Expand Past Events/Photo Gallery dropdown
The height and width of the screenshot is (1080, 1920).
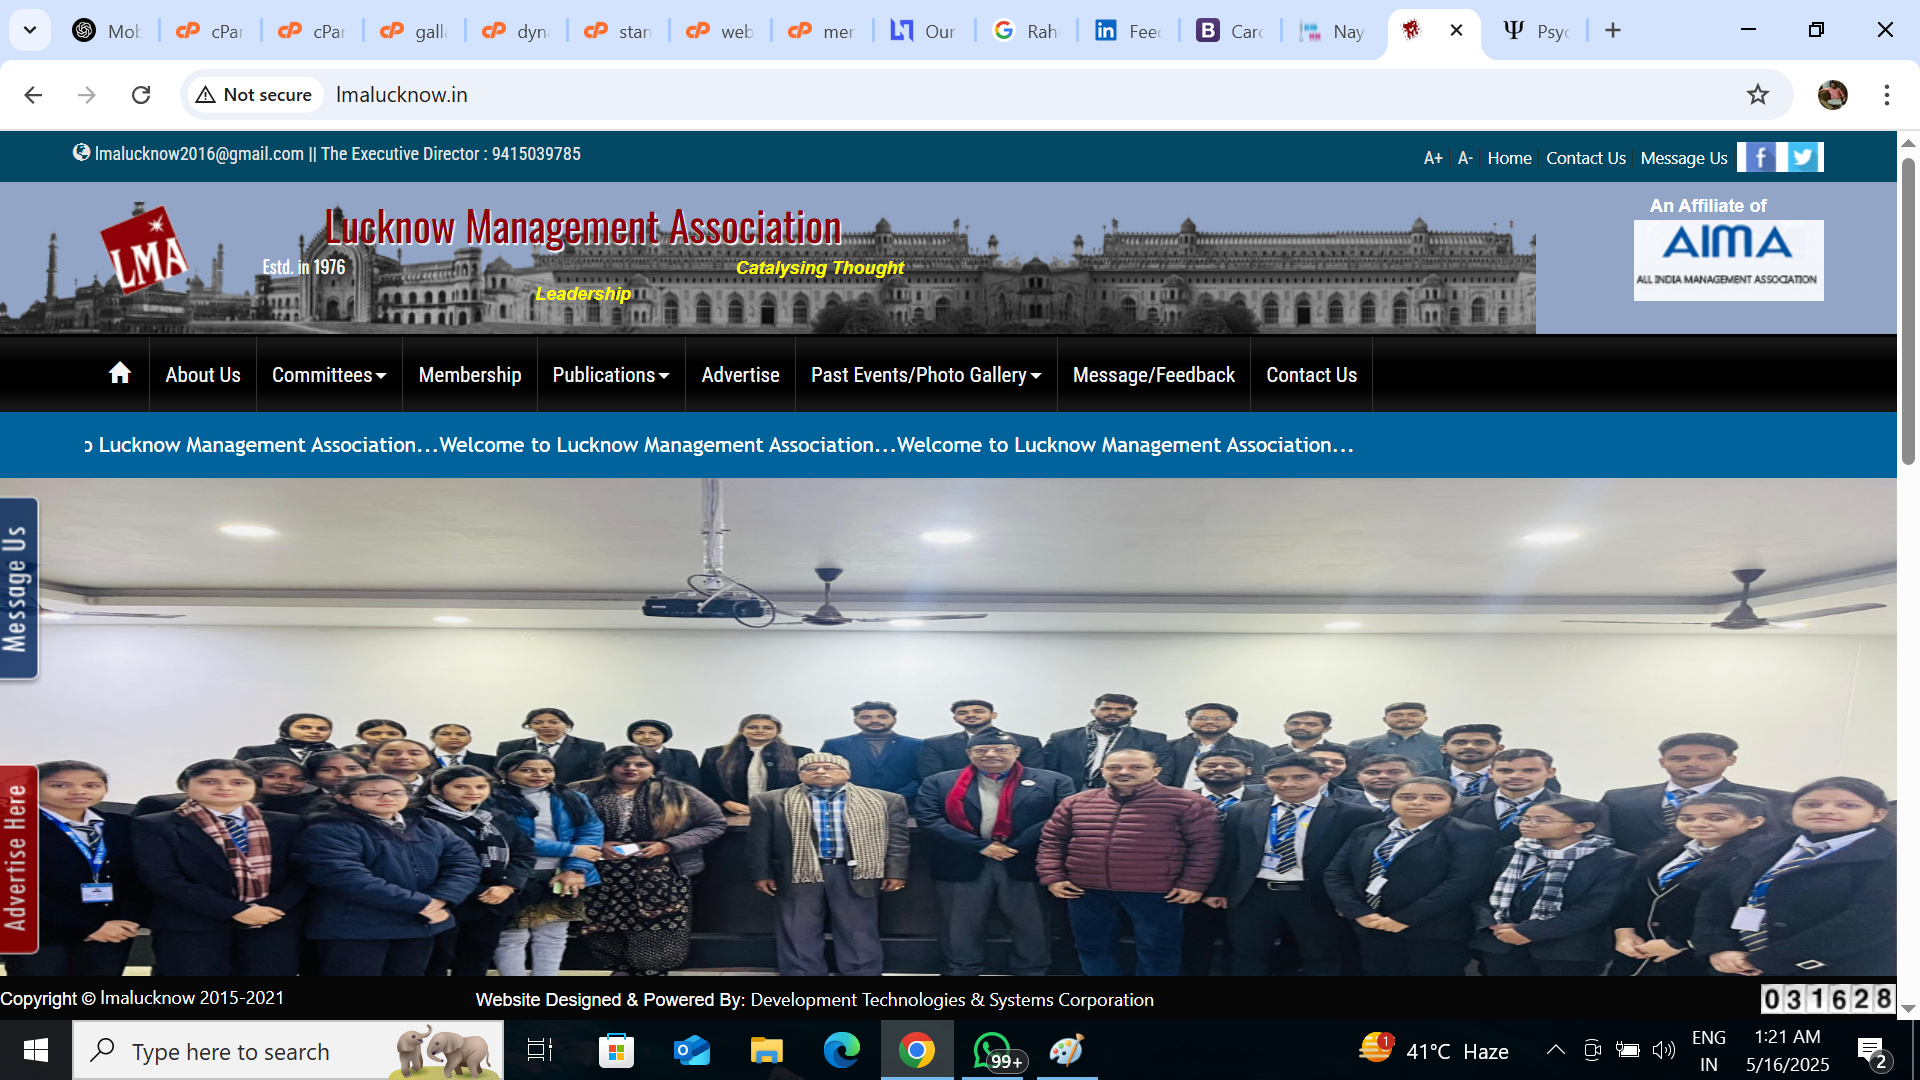(926, 375)
